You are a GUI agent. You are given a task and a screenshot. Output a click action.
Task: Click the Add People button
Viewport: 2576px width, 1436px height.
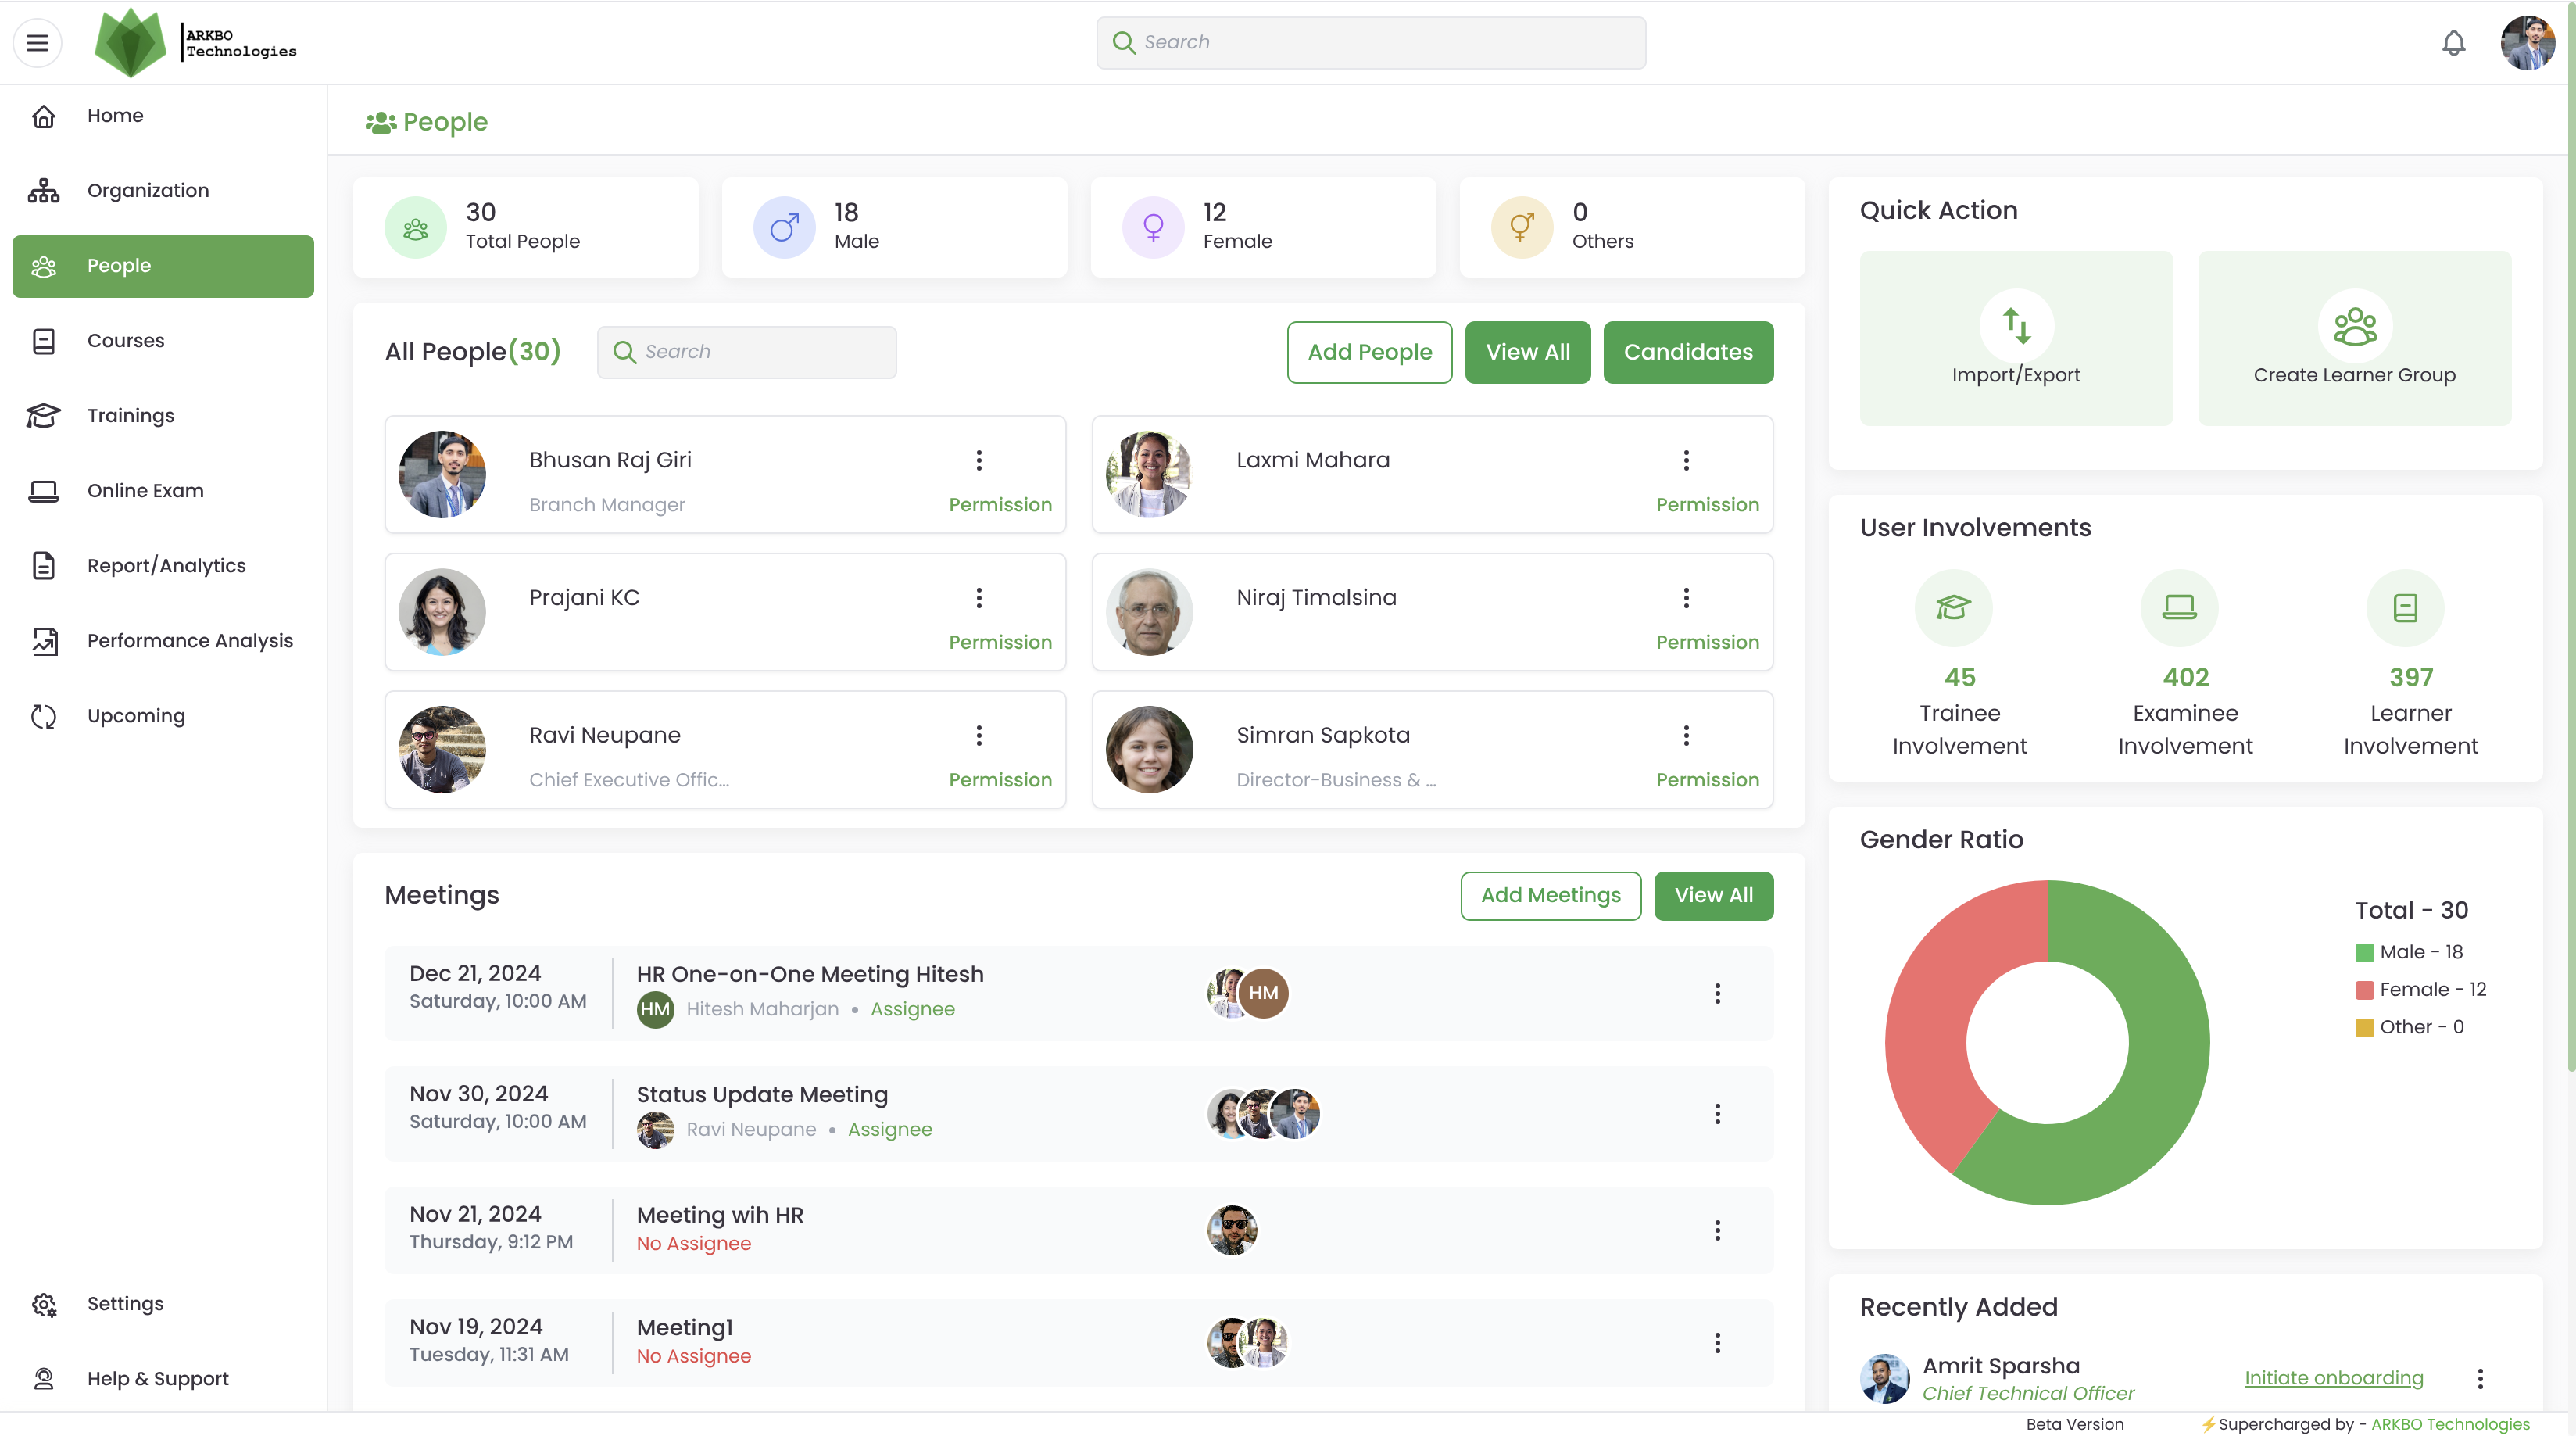pyautogui.click(x=1369, y=352)
